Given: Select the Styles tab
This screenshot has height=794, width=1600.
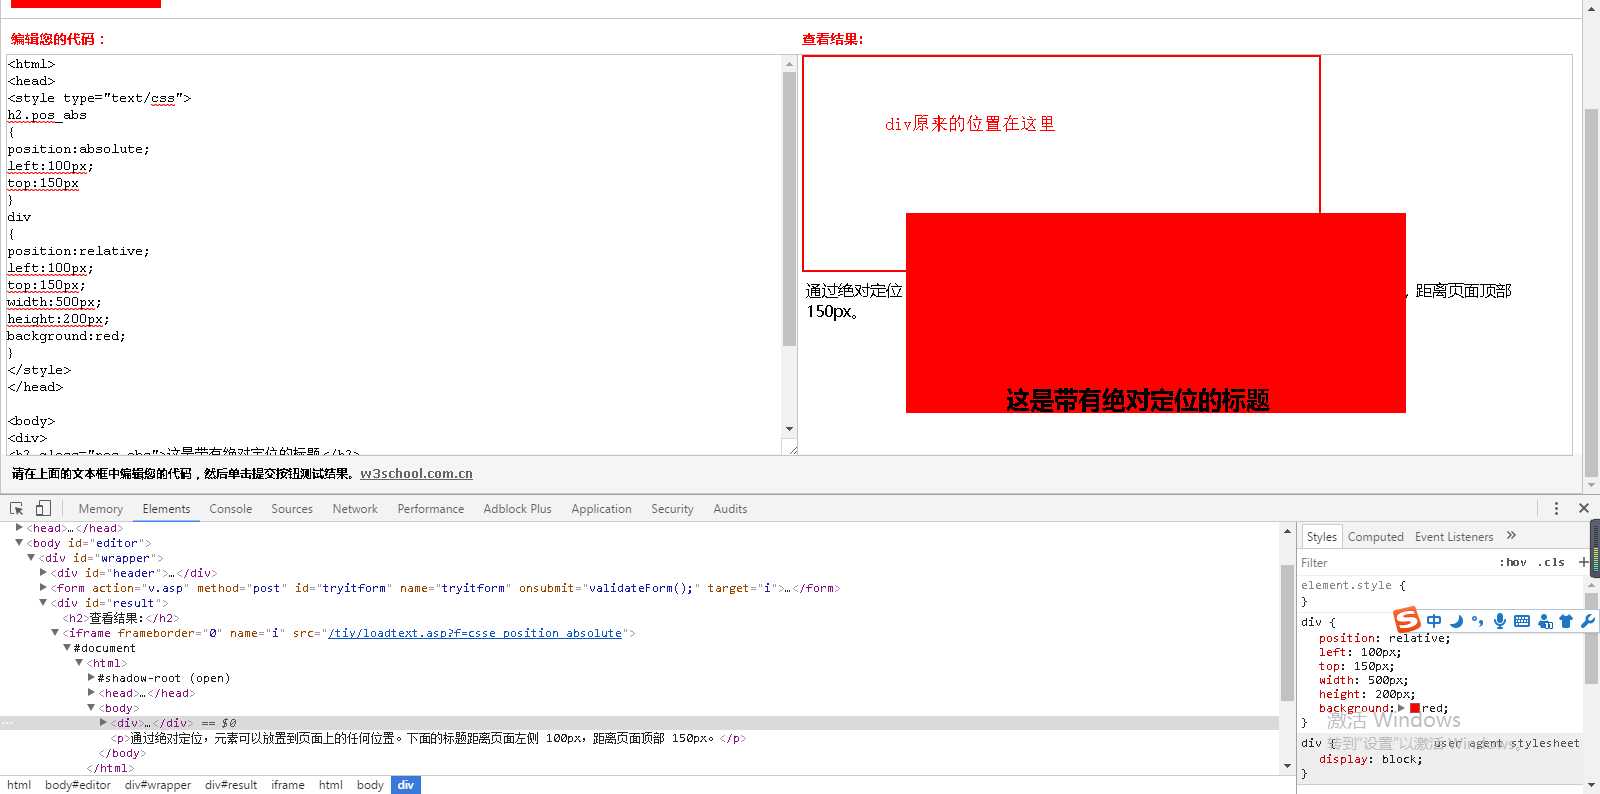Looking at the screenshot, I should [1322, 537].
